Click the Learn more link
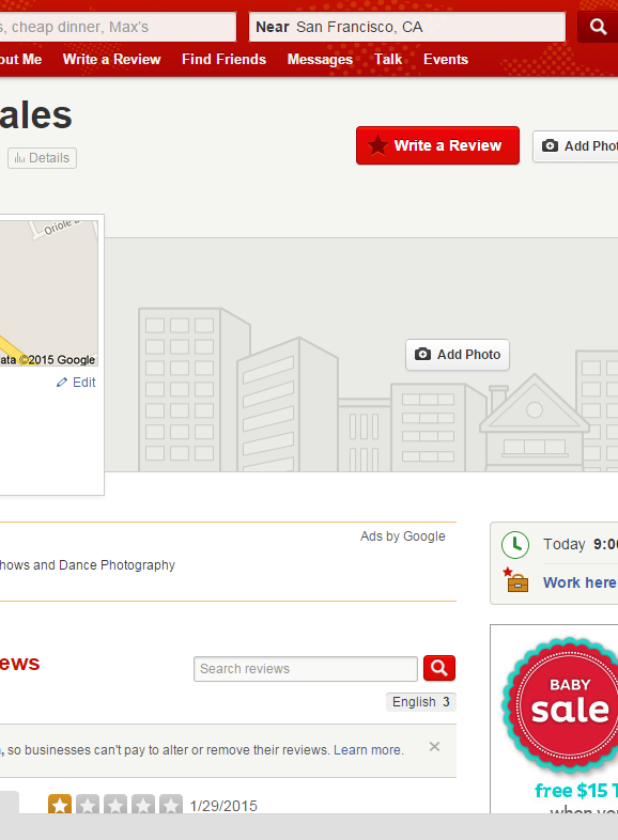 pyautogui.click(x=367, y=750)
